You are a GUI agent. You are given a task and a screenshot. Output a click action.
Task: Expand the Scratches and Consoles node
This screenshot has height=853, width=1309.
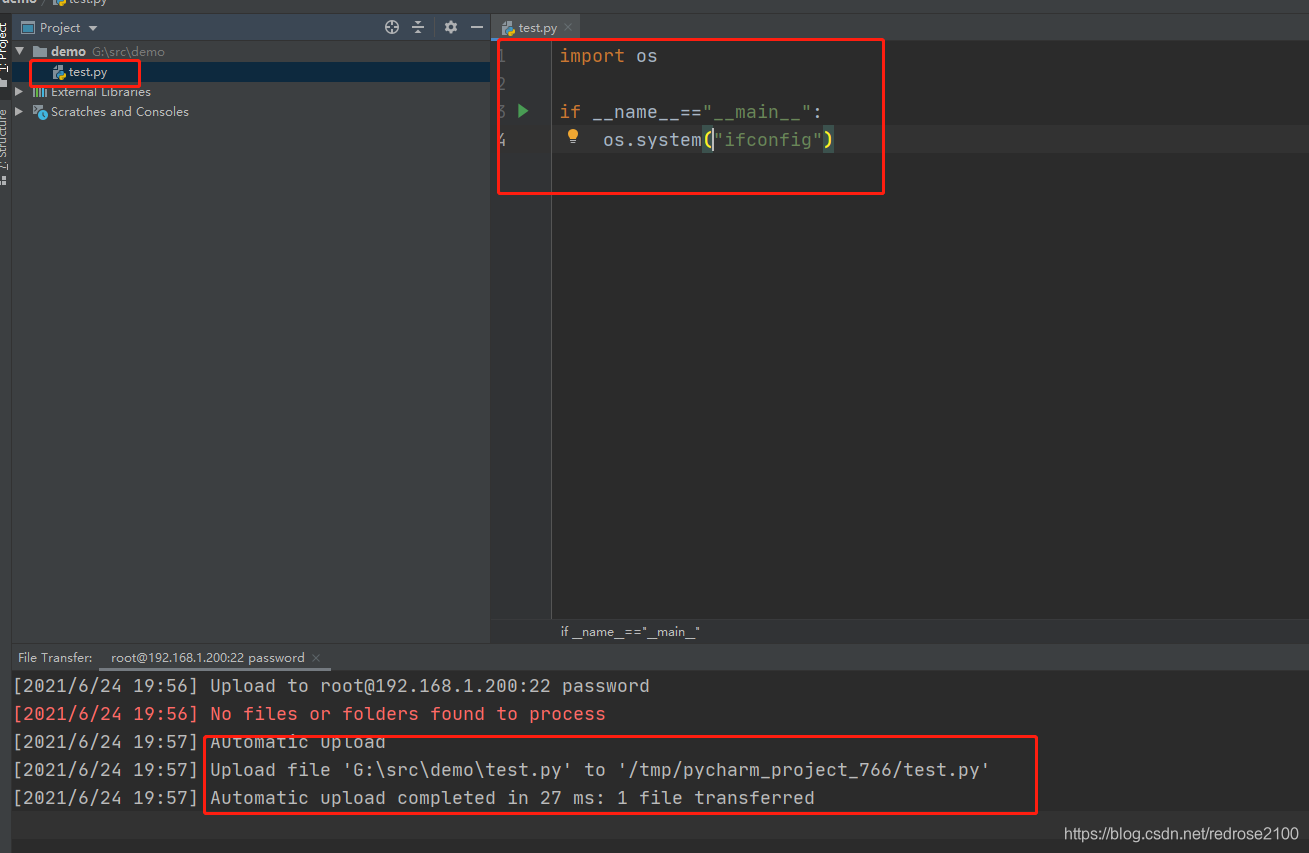19,111
